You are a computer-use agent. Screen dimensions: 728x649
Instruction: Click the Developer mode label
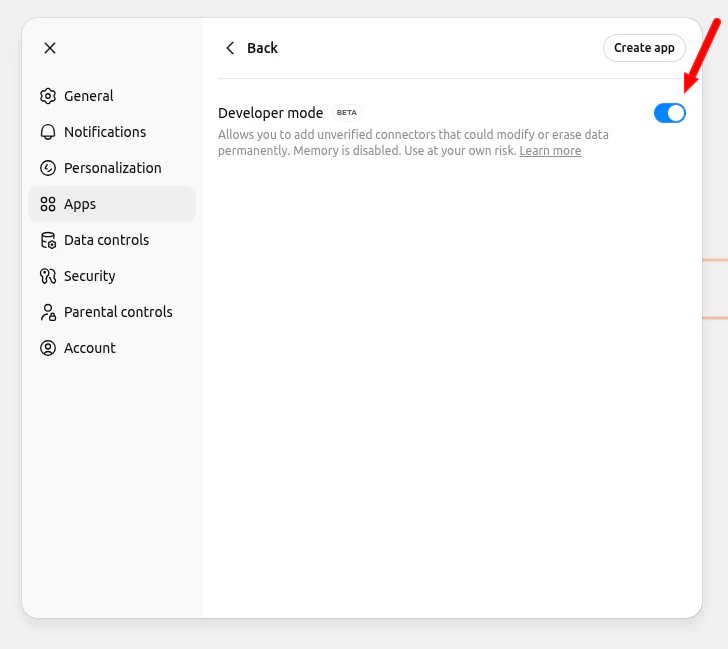271,113
